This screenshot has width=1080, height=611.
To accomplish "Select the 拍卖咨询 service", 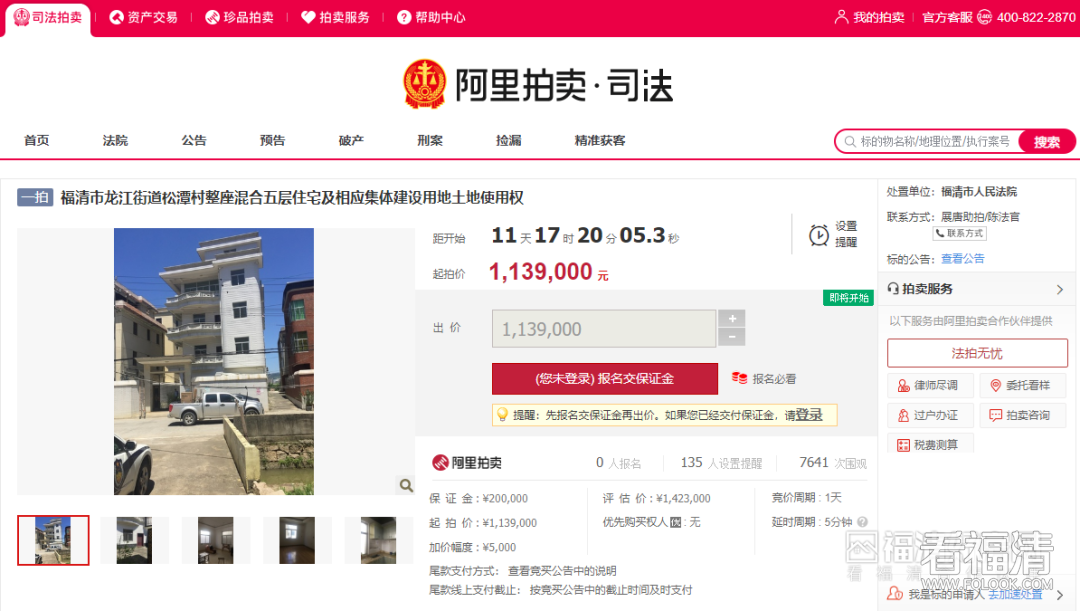I will [x=1023, y=415].
